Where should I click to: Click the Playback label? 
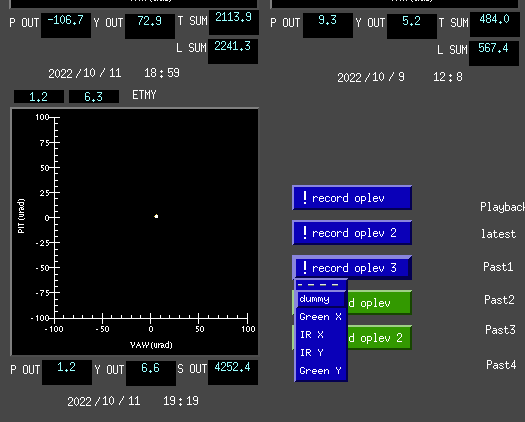[502, 207]
